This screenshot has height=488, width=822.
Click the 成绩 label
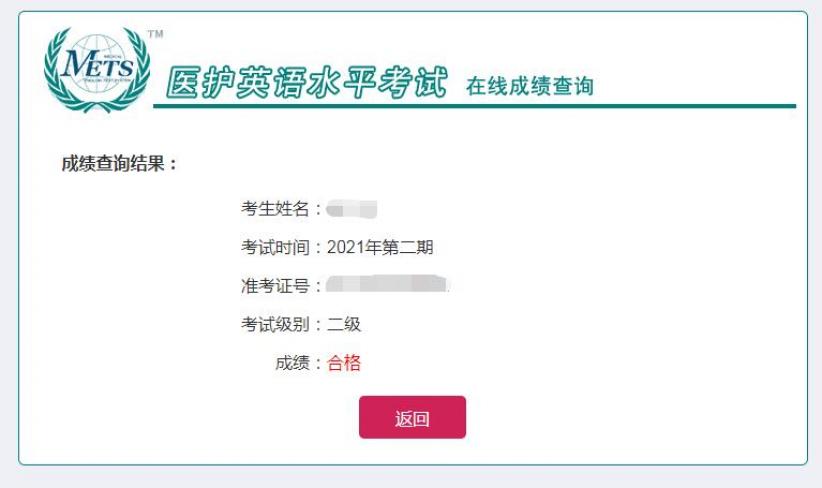[292, 363]
